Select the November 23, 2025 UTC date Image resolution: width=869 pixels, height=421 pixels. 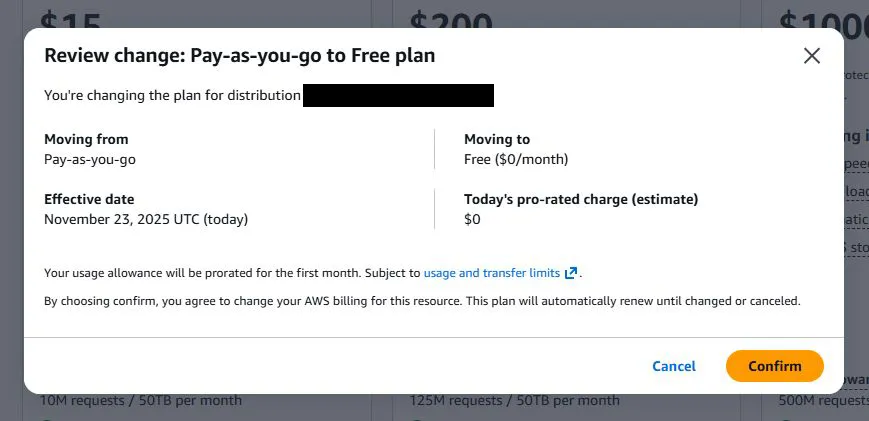146,219
